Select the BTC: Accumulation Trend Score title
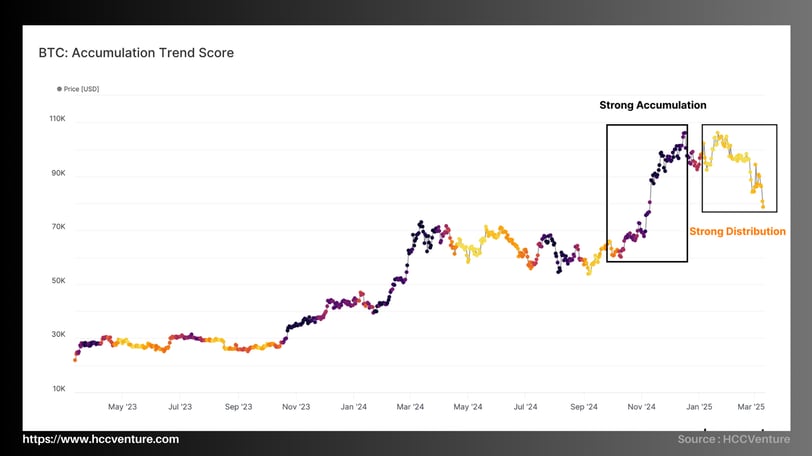Screen dimensions: 812x456 pyautogui.click(x=136, y=52)
